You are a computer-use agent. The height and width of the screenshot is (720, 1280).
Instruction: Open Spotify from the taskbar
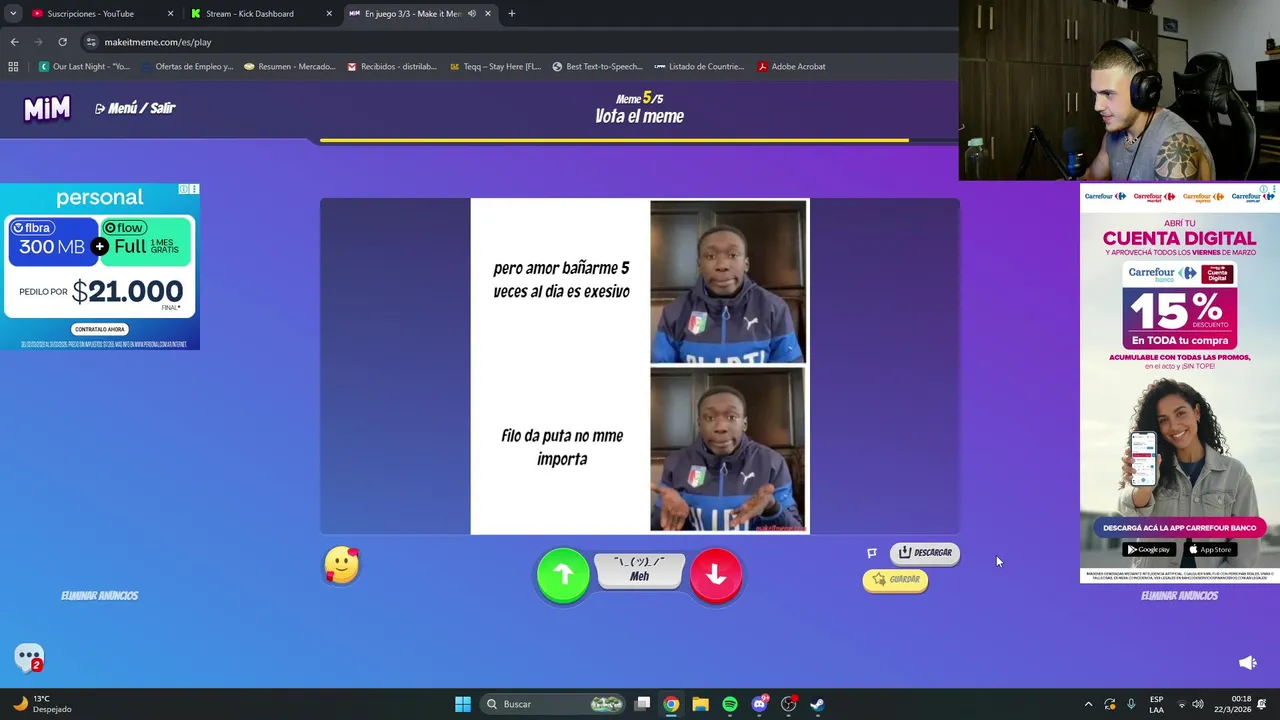(x=730, y=704)
